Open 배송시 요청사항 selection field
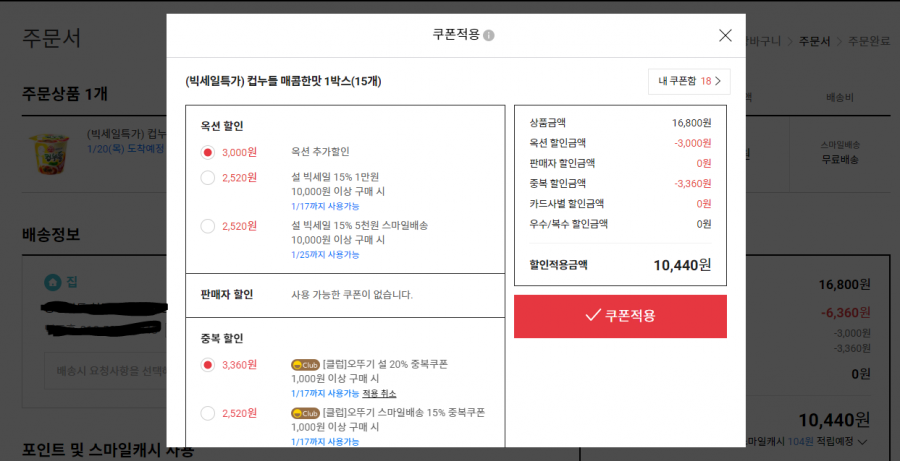The image size is (900, 461). coord(106,370)
